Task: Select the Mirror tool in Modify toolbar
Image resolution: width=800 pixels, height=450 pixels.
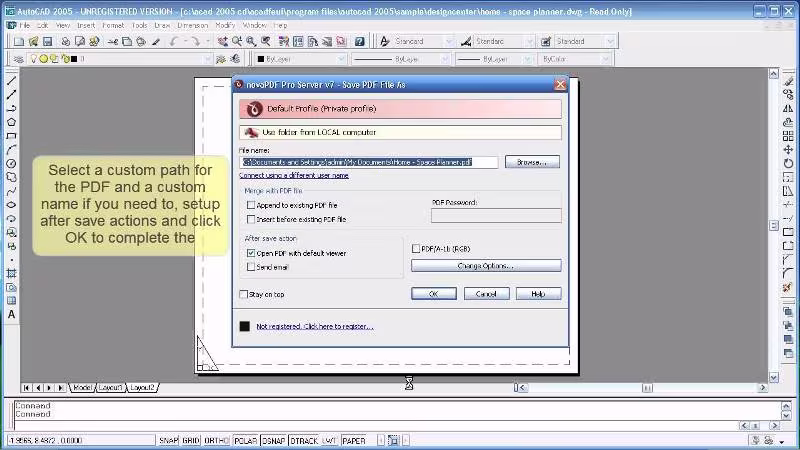Action: 788,108
